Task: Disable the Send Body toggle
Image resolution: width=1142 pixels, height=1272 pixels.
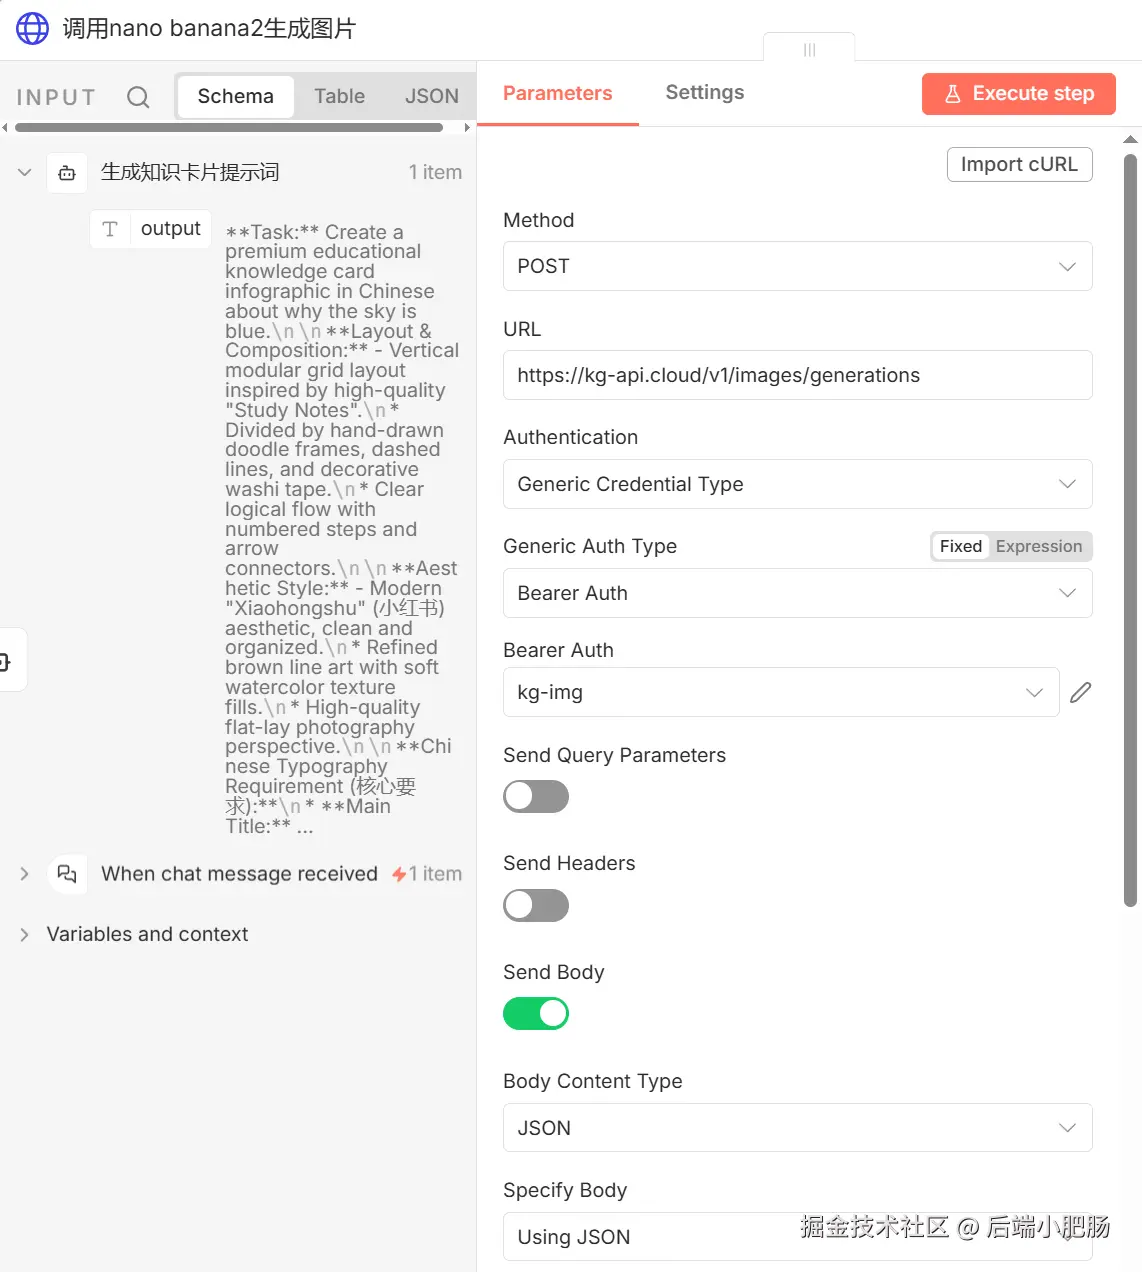Action: coord(536,1014)
